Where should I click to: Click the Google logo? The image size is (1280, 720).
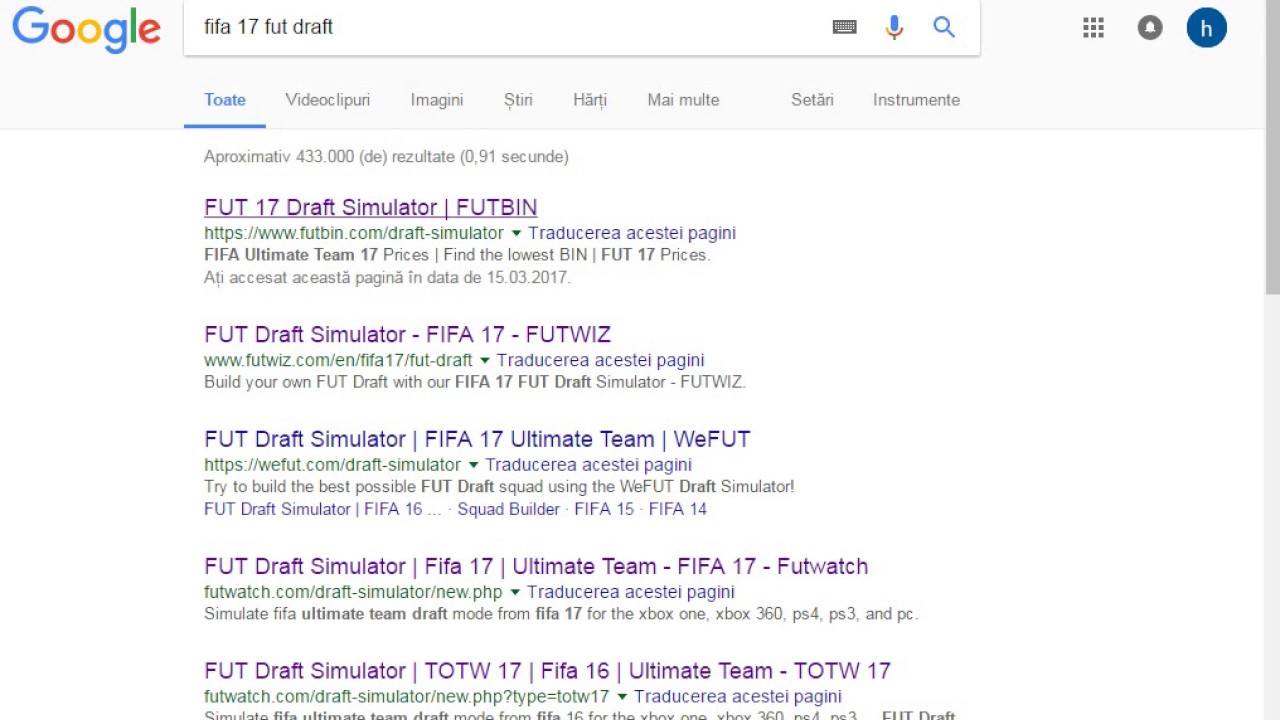tap(86, 29)
